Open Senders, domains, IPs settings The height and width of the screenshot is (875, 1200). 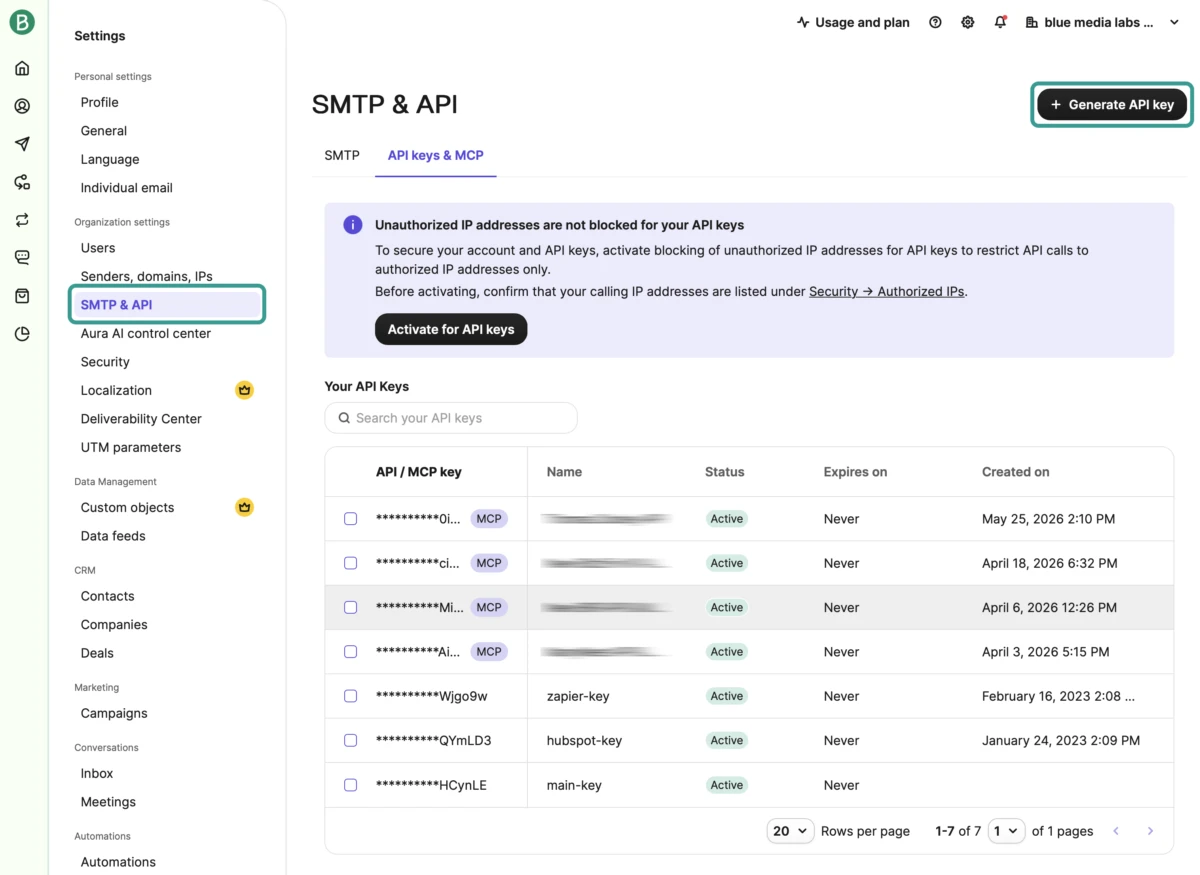pyautogui.click(x=147, y=276)
